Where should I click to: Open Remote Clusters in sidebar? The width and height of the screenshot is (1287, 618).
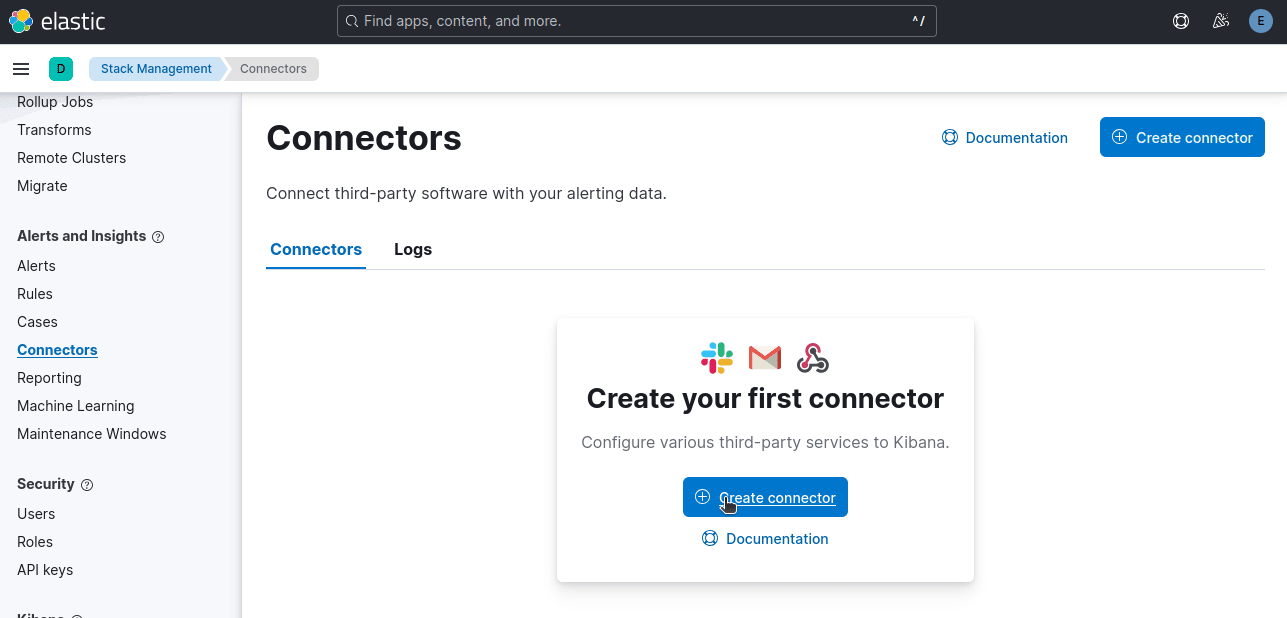click(72, 158)
